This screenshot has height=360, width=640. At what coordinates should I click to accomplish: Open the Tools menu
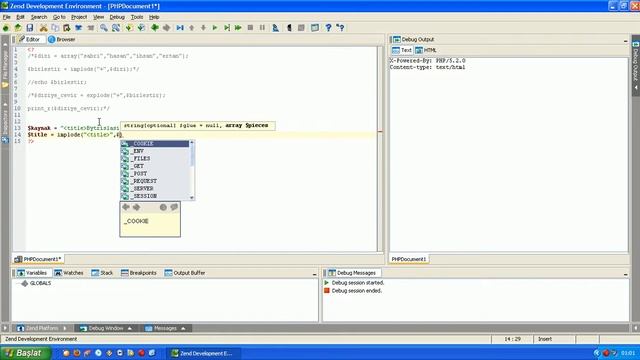(137, 17)
